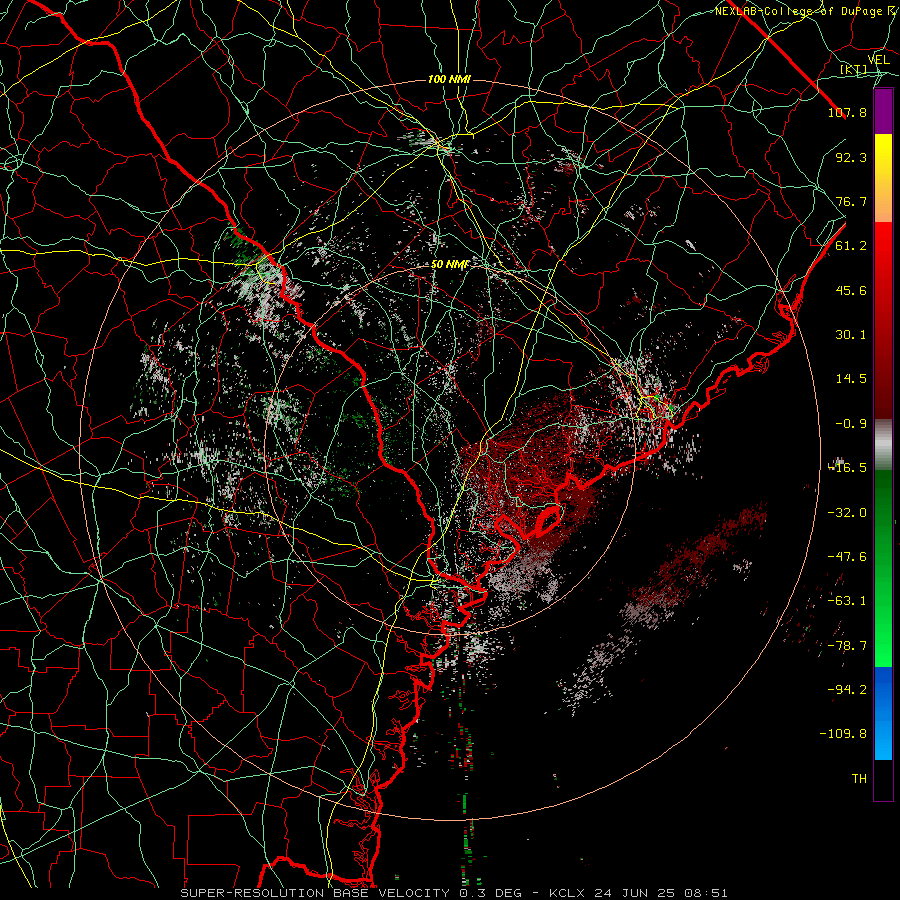The height and width of the screenshot is (900, 900).
Task: Click the -32.0 velocity scale value
Action: coord(847,513)
